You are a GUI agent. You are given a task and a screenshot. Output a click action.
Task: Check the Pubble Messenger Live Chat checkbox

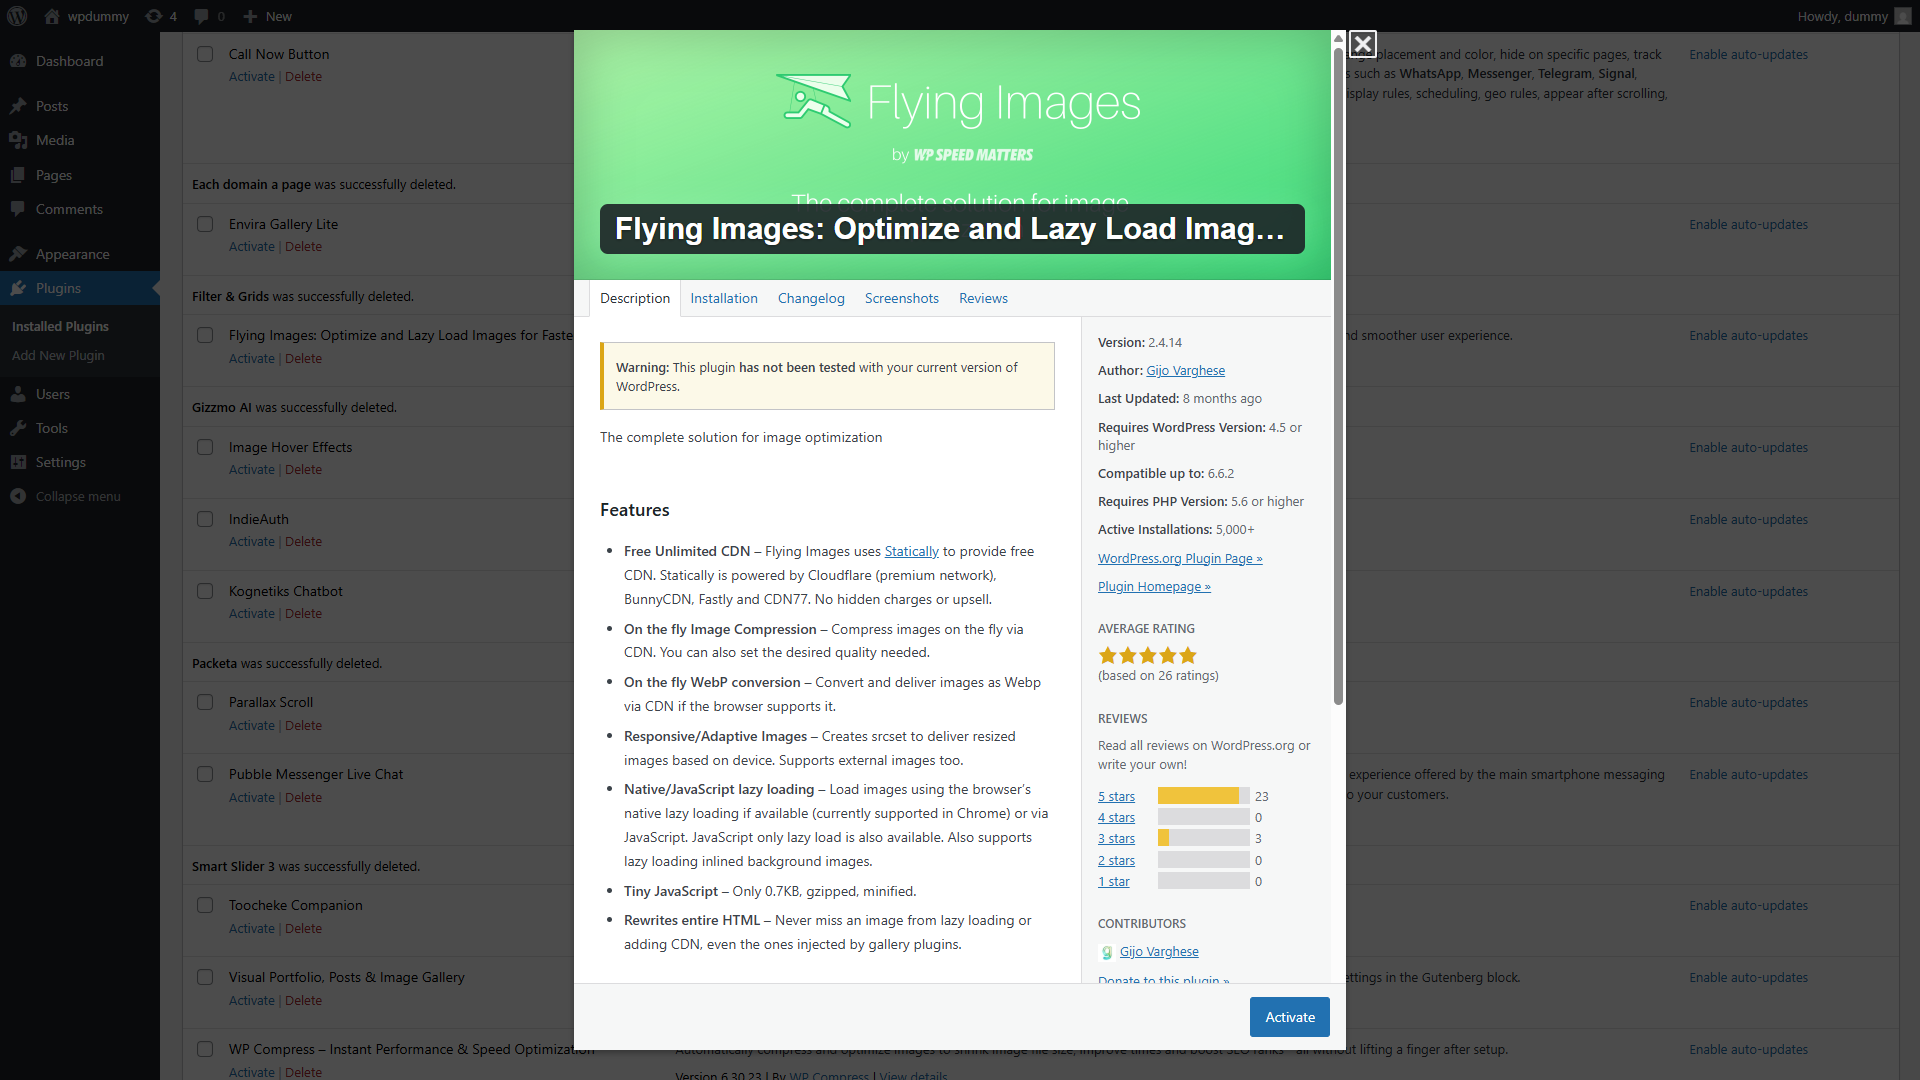(x=205, y=774)
